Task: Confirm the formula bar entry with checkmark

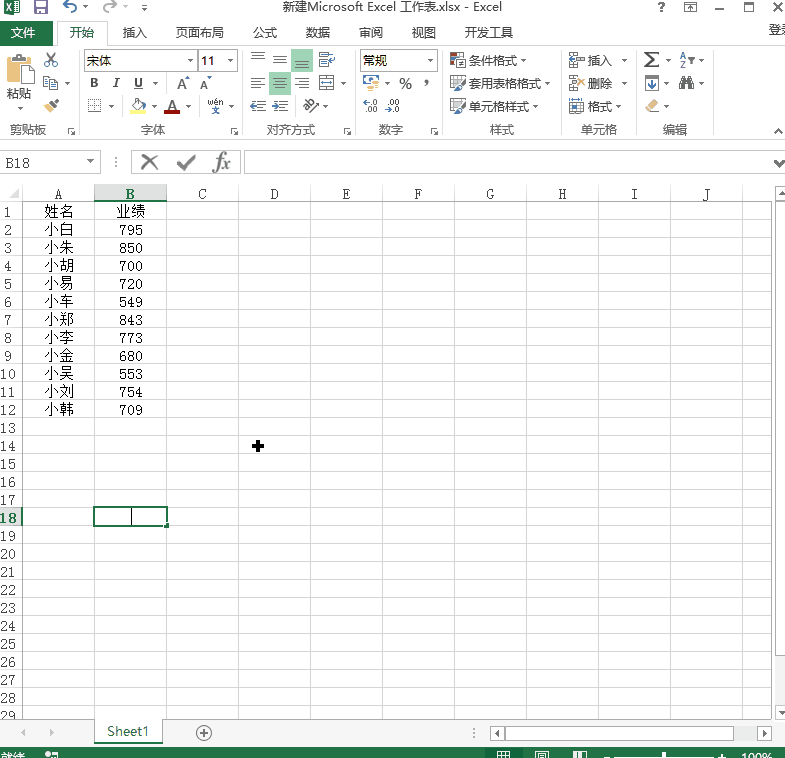Action: [x=186, y=162]
